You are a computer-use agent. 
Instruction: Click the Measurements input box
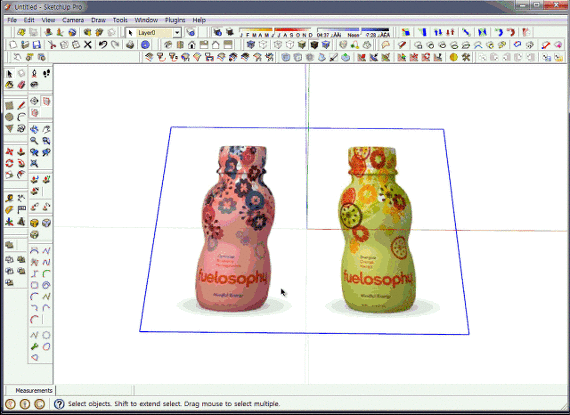[94, 390]
